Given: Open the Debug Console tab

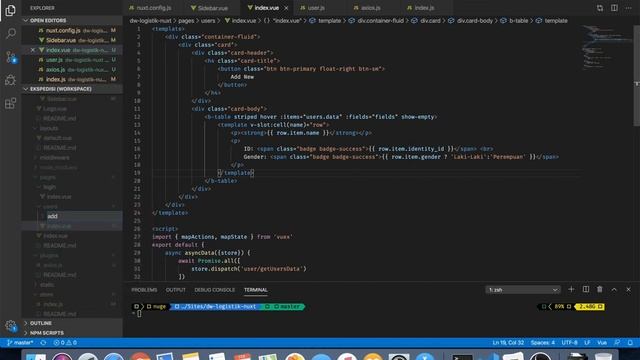Looking at the screenshot, I should click(x=215, y=290).
